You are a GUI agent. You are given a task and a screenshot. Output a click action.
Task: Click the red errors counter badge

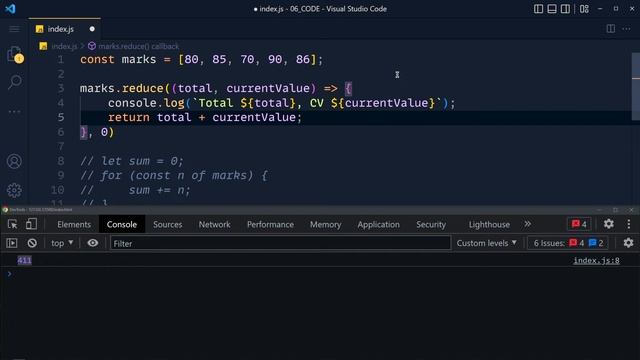tap(579, 224)
